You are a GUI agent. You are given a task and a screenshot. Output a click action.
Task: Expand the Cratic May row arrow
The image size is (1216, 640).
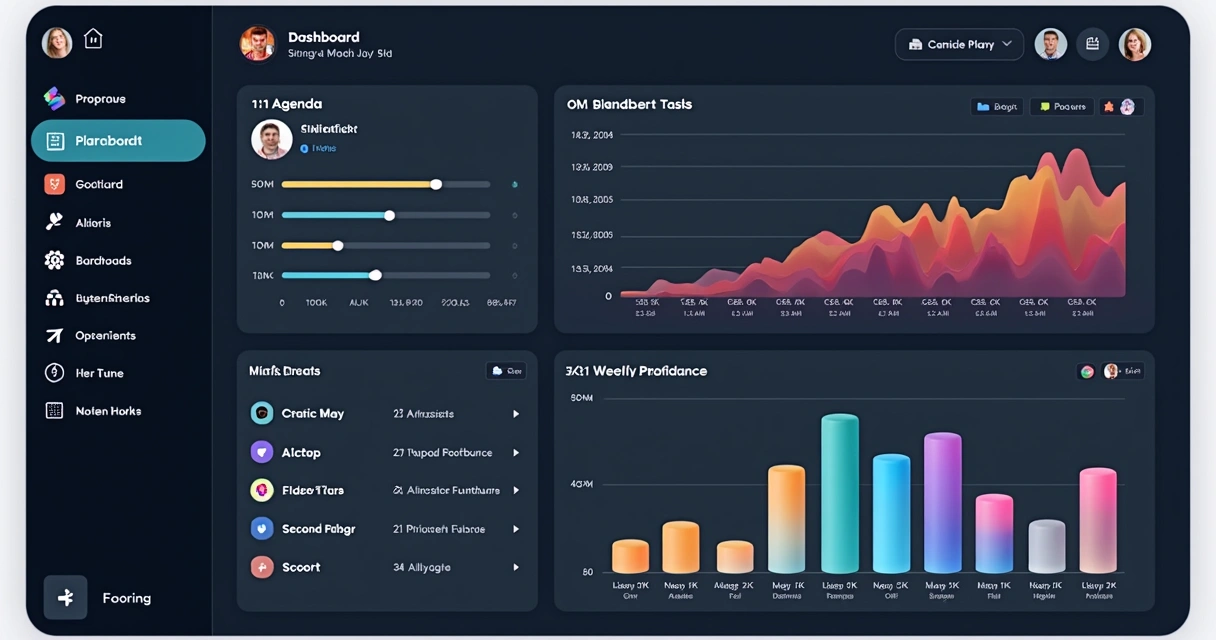point(516,414)
